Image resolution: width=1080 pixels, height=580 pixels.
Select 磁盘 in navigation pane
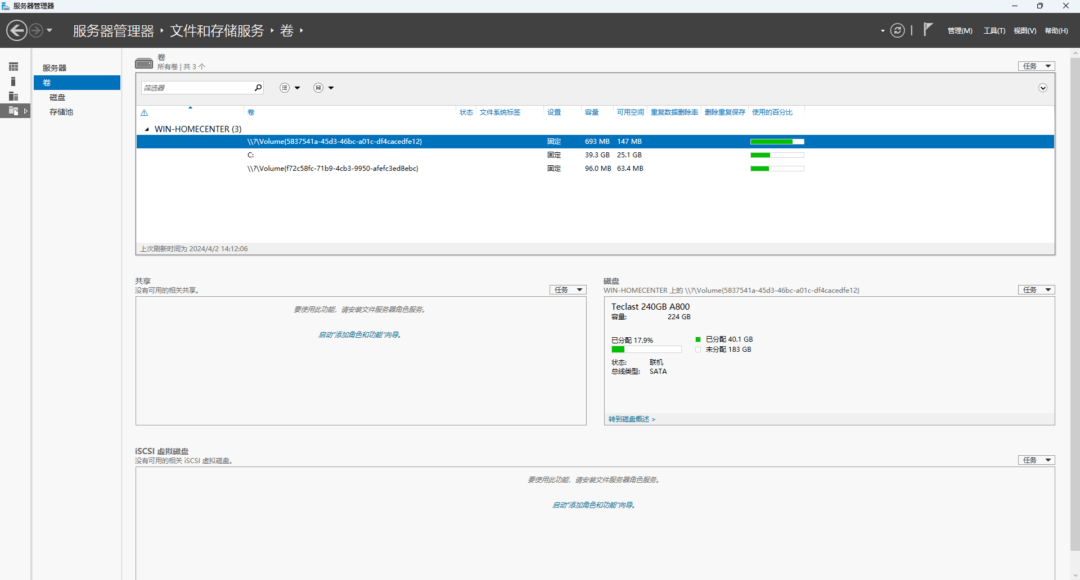(57, 97)
